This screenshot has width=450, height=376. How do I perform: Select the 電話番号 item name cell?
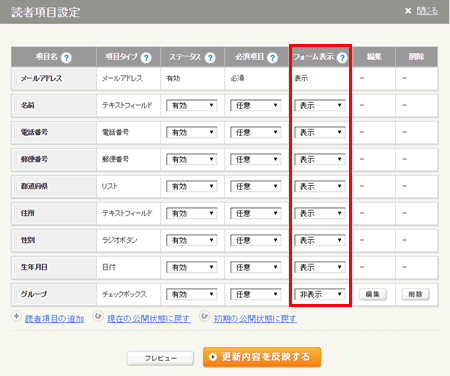point(54,133)
